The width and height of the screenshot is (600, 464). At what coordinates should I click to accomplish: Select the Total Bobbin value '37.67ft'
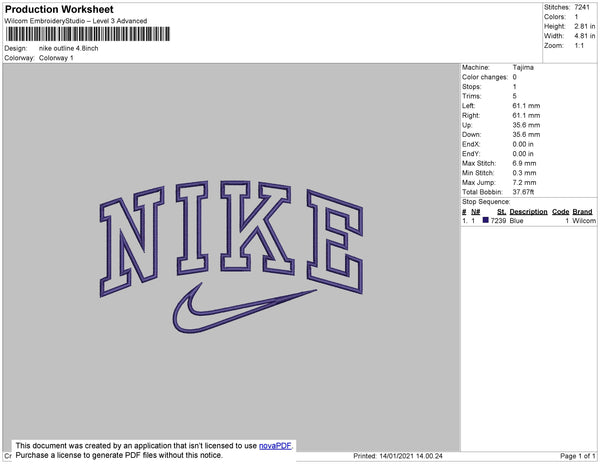(523, 192)
